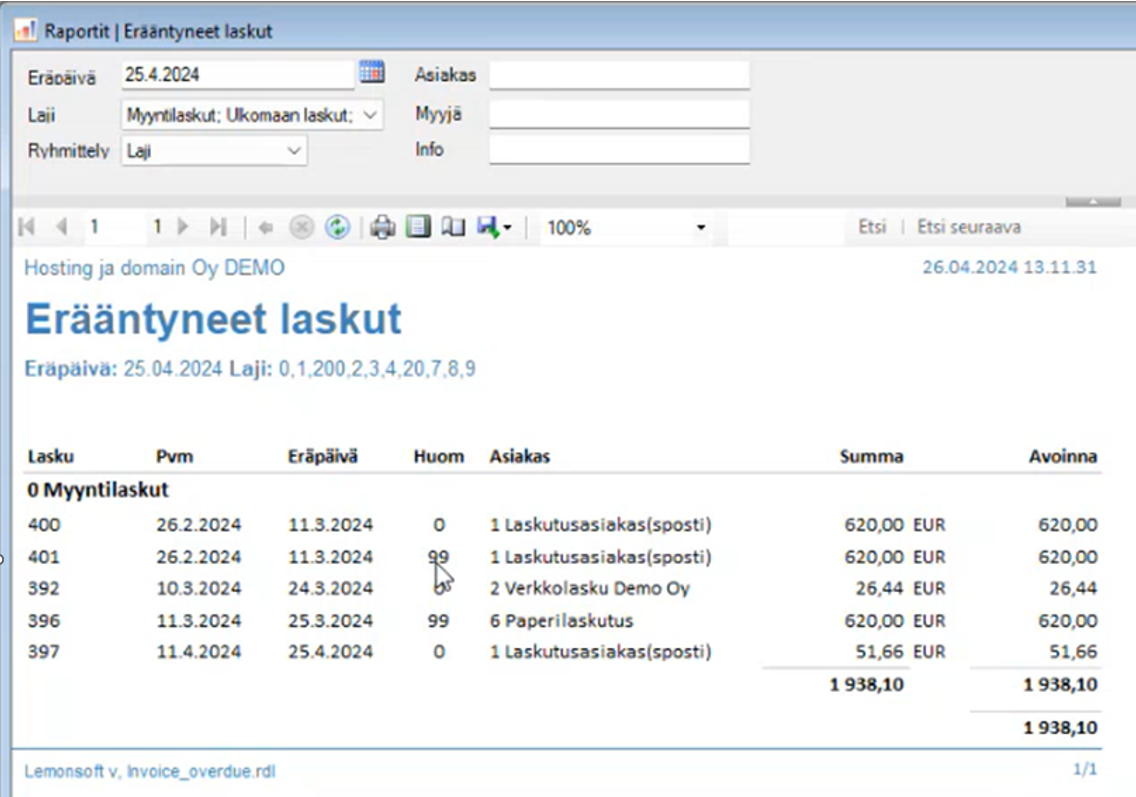Click the Myyjä input field
Viewport: 1136px width, 797px height.
[x=618, y=114]
